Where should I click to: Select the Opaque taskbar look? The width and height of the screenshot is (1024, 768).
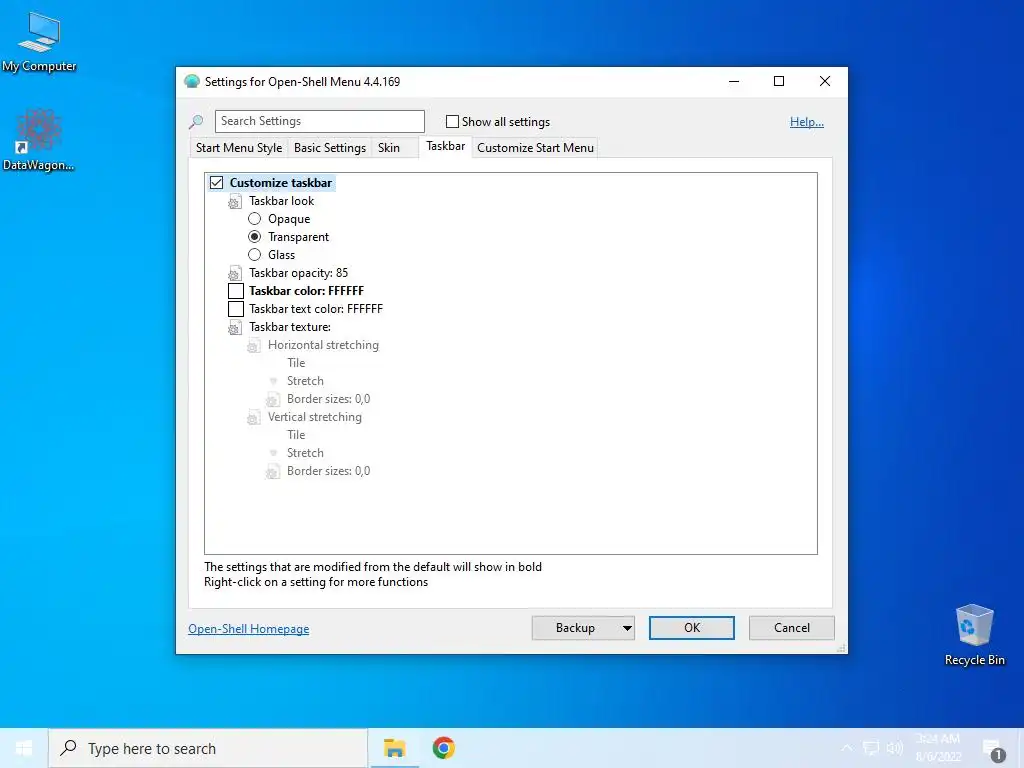(255, 219)
